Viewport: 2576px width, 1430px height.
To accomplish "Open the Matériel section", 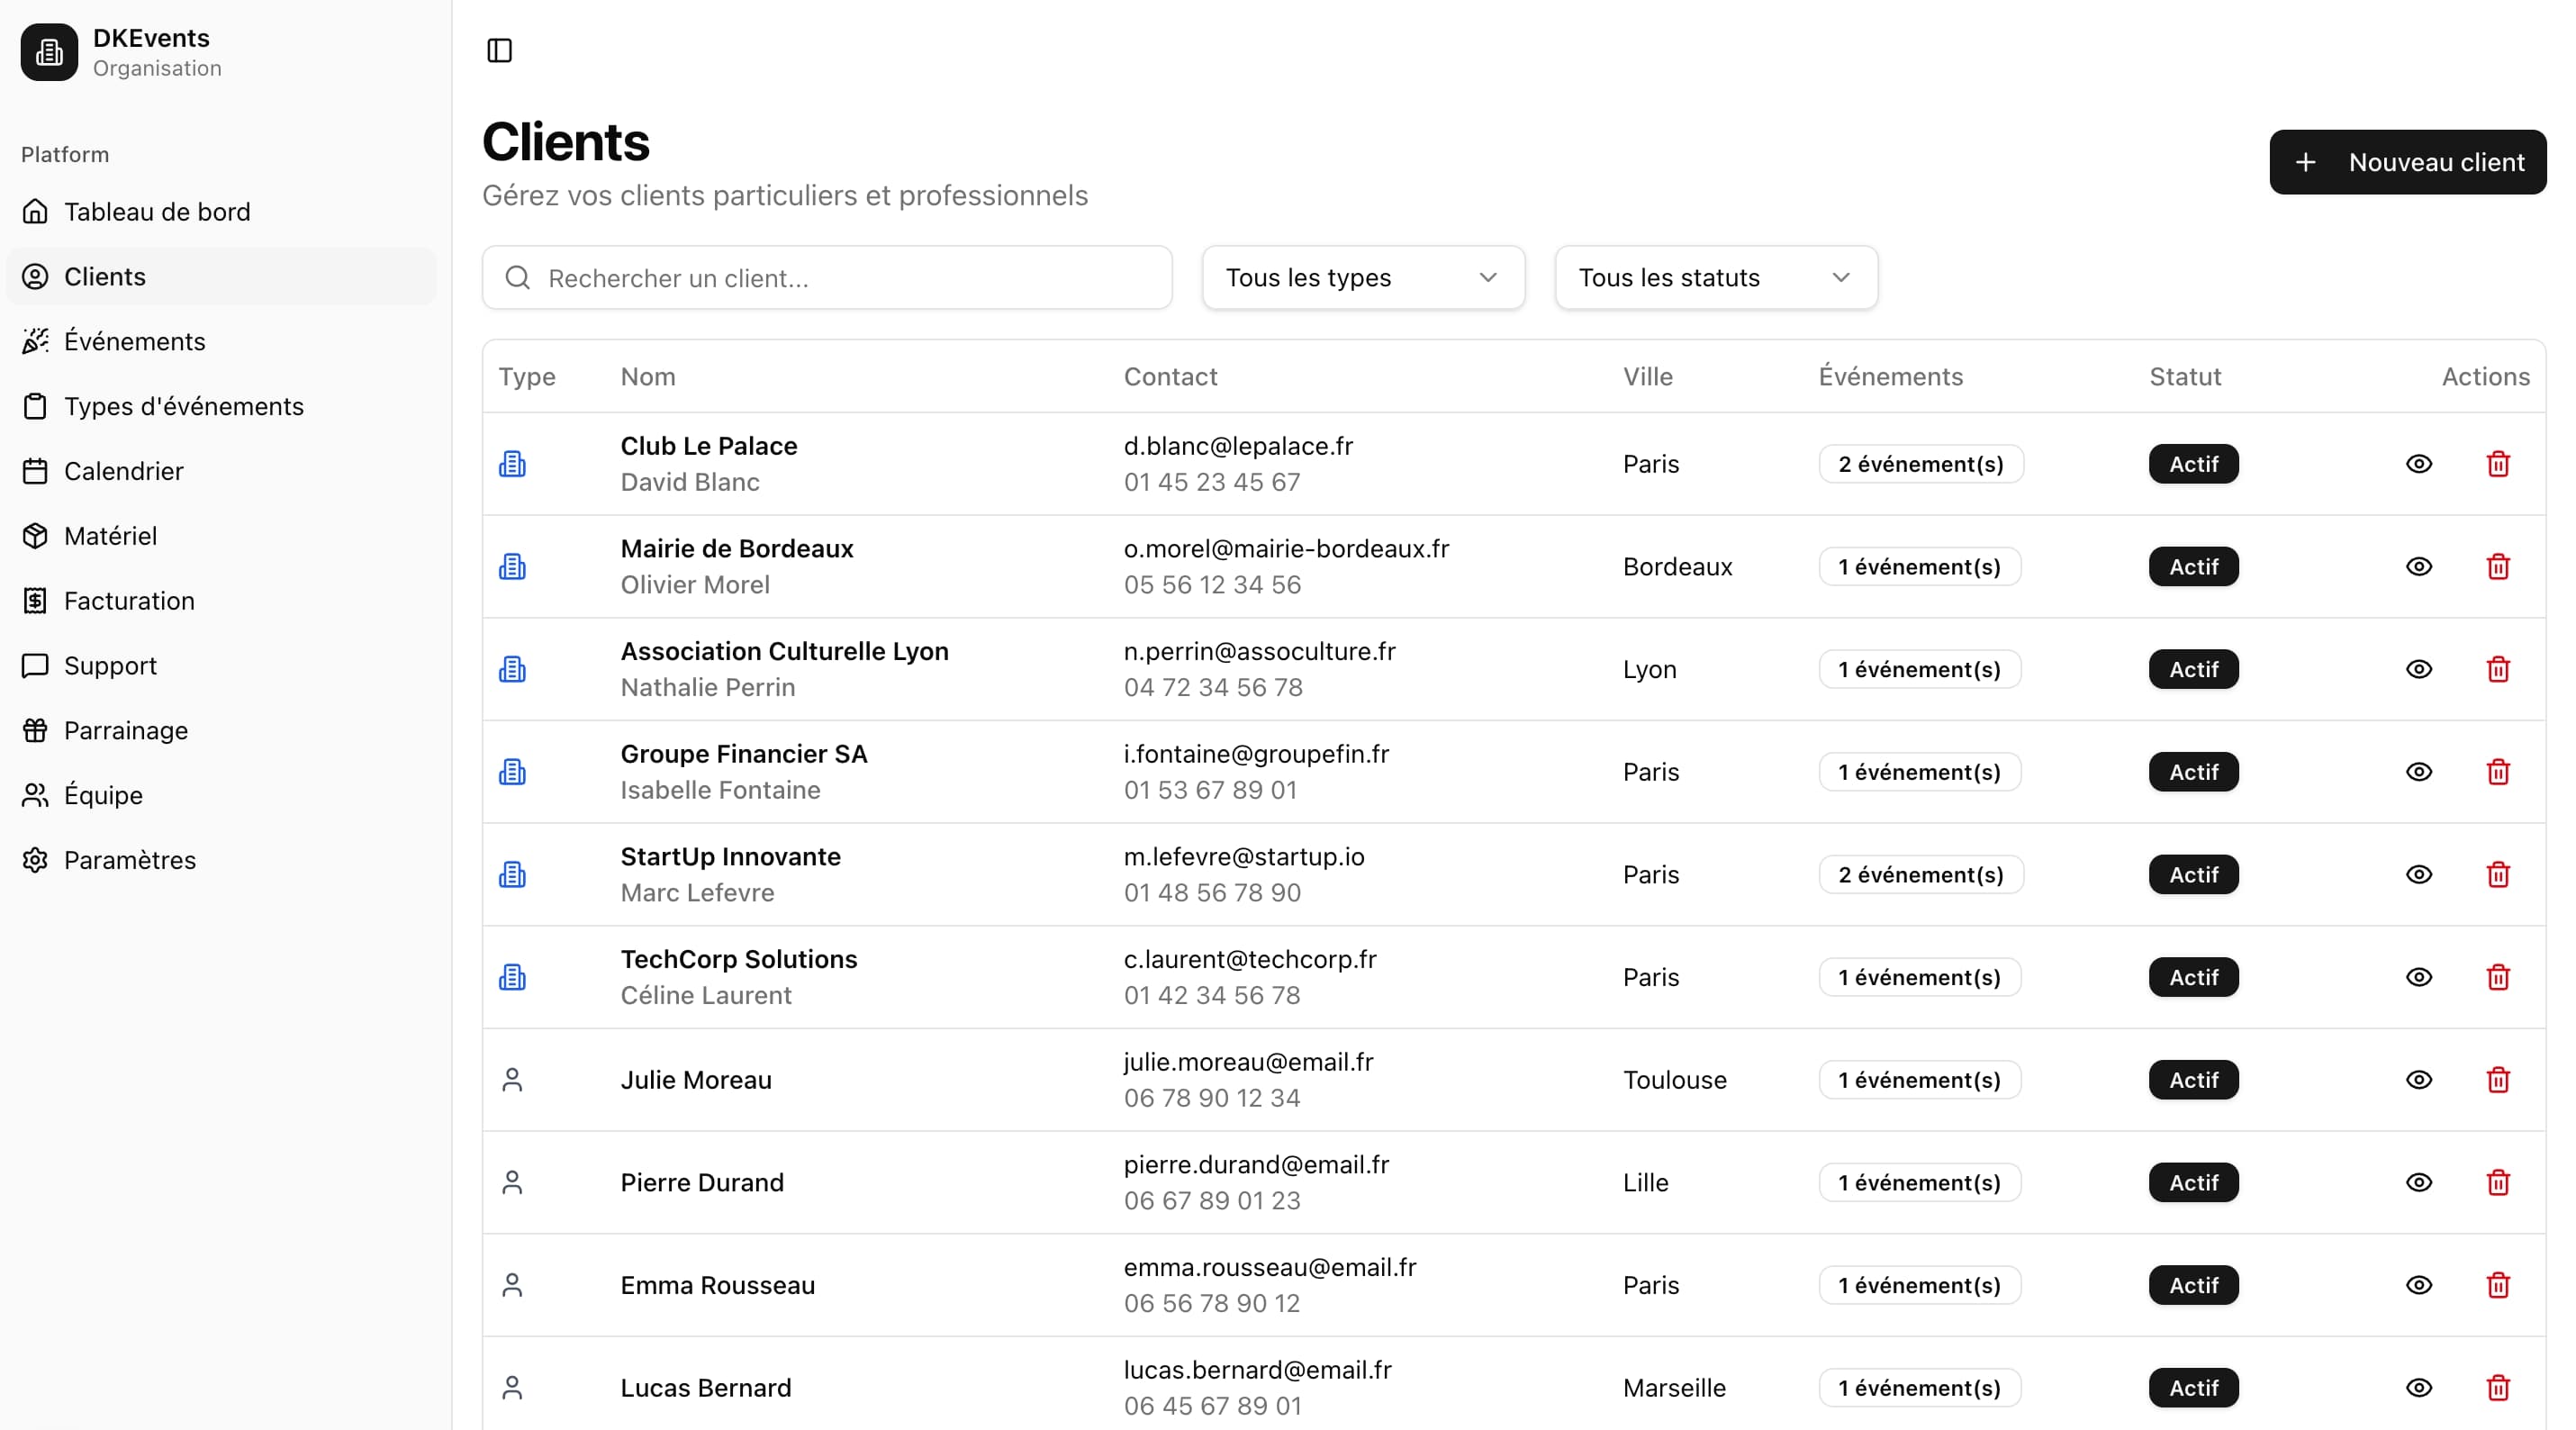I will [112, 535].
